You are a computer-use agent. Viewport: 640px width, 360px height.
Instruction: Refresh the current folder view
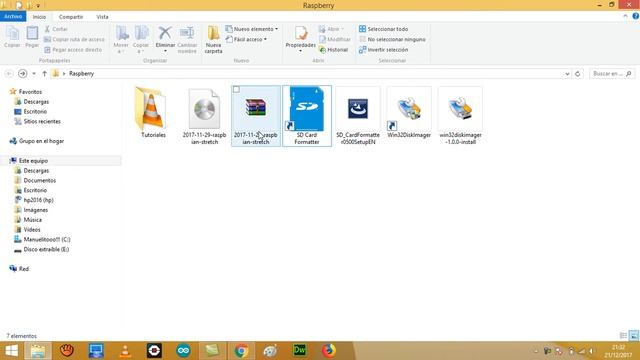(x=578, y=74)
